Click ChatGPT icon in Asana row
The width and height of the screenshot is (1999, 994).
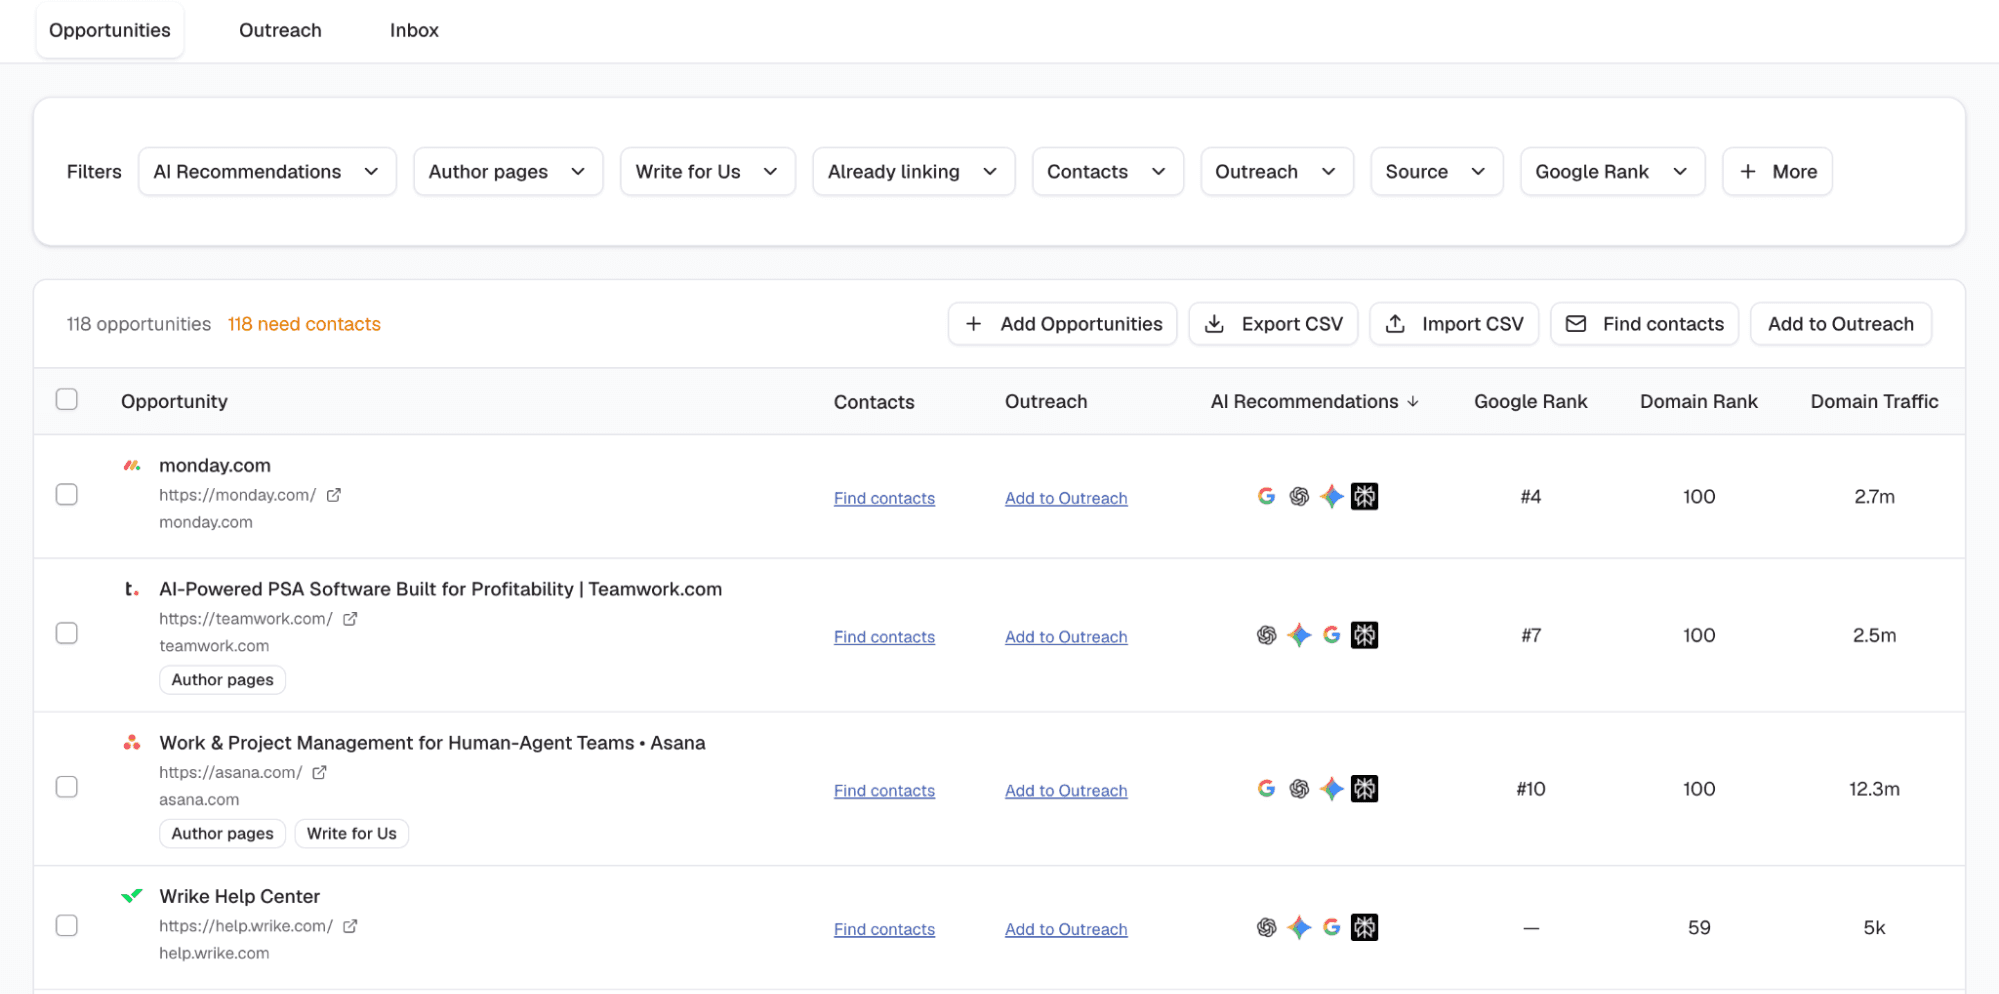point(1299,789)
